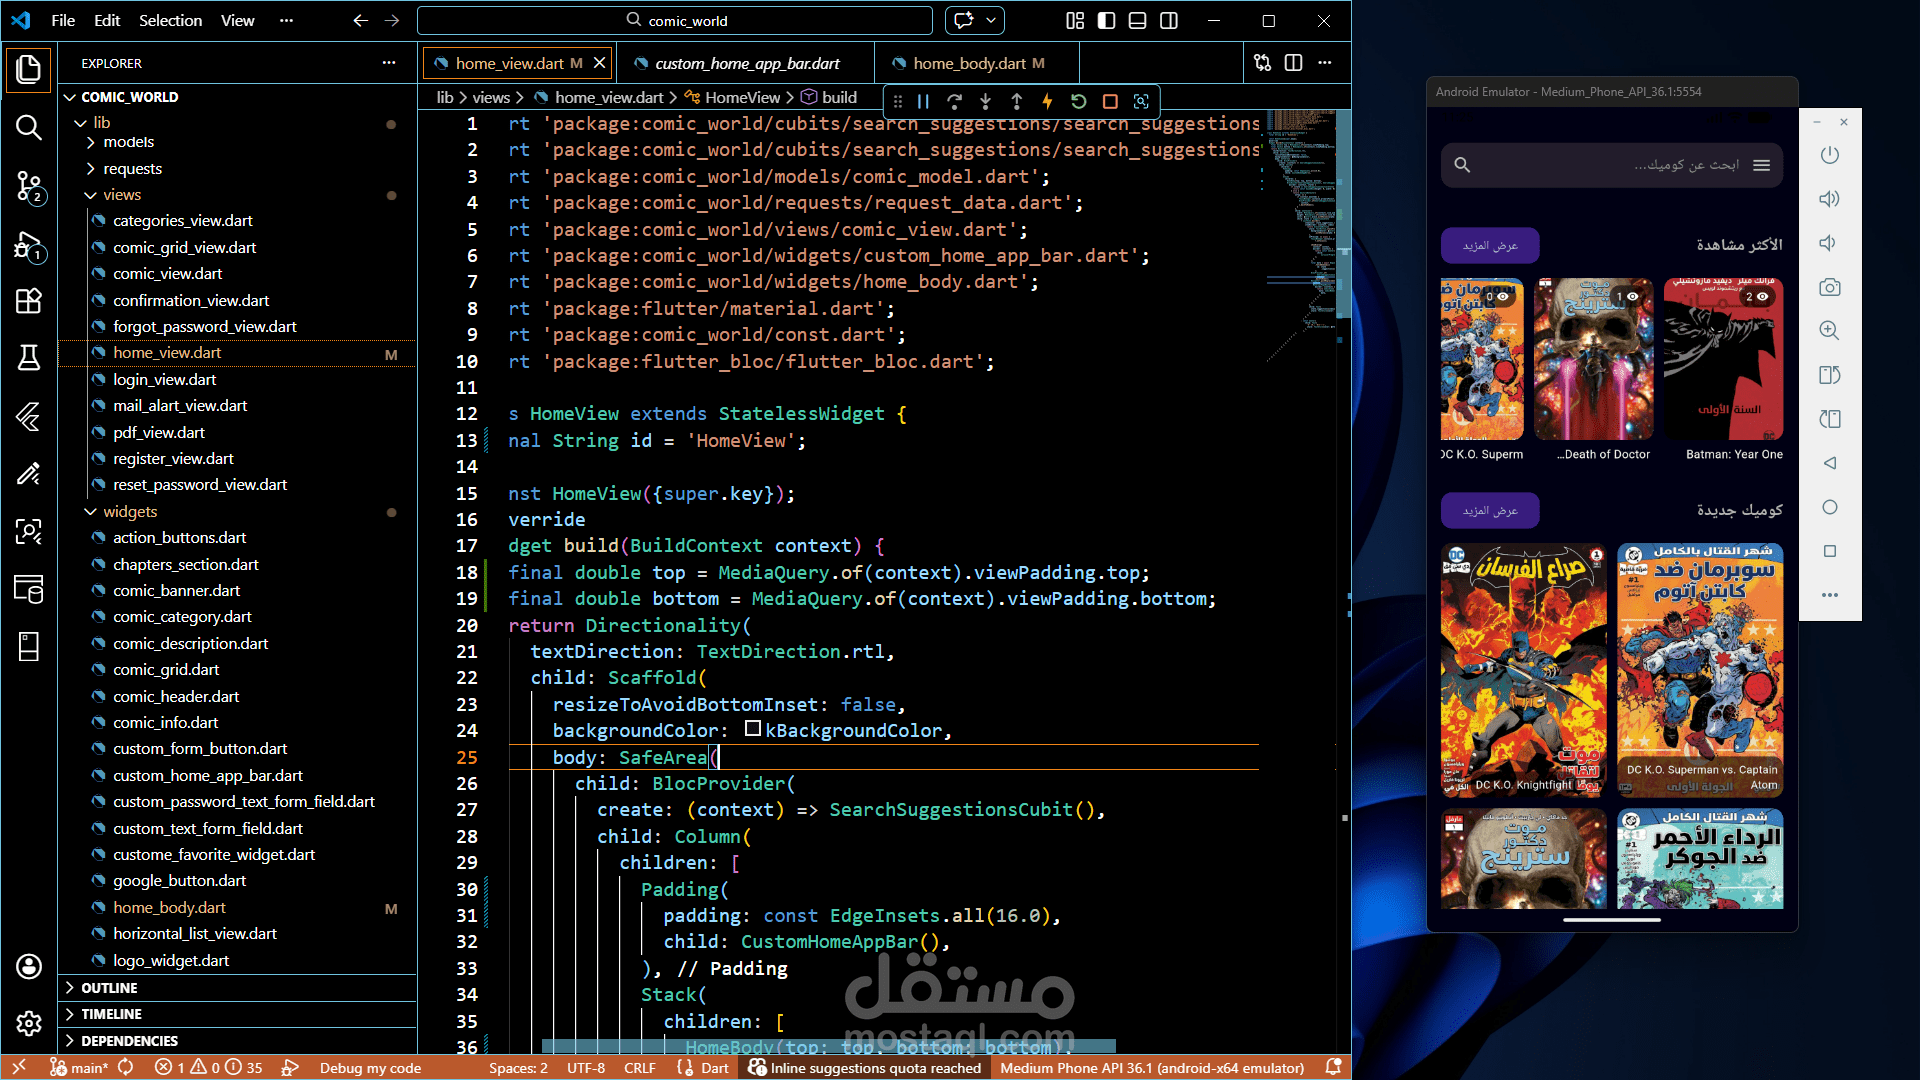Image resolution: width=1920 pixels, height=1080 pixels.
Task: Take an emulator screenshot with the camera icon
Action: click(x=1829, y=288)
